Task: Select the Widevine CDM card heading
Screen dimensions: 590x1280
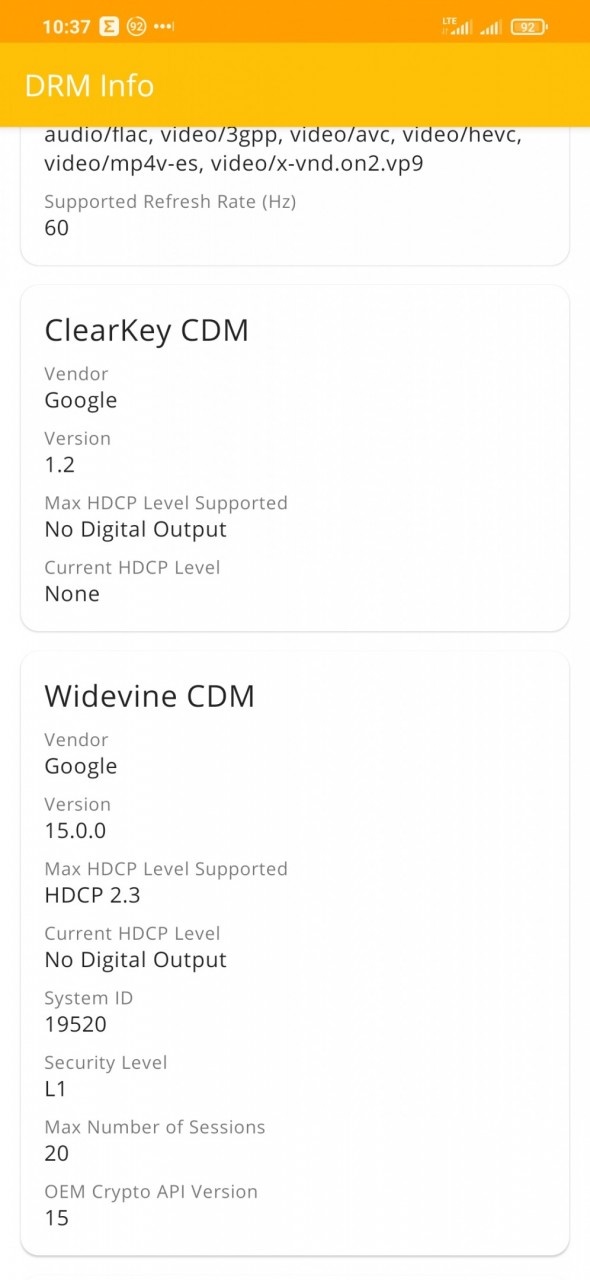Action: [149, 696]
